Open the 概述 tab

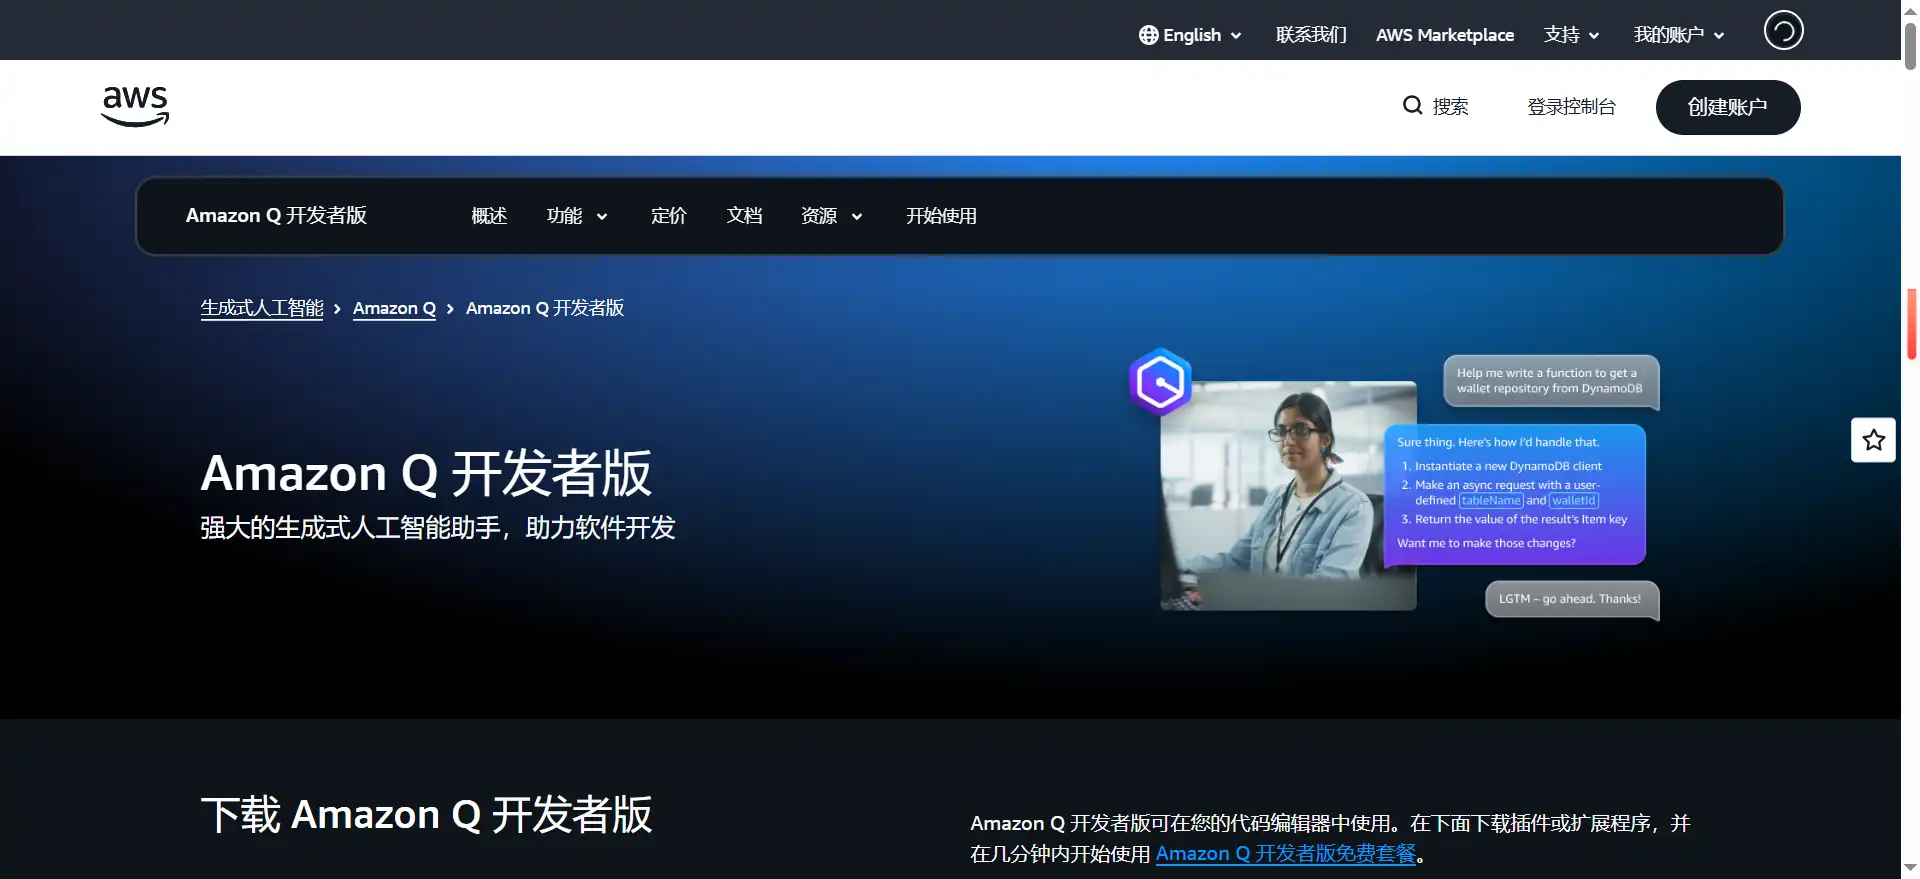tap(489, 216)
